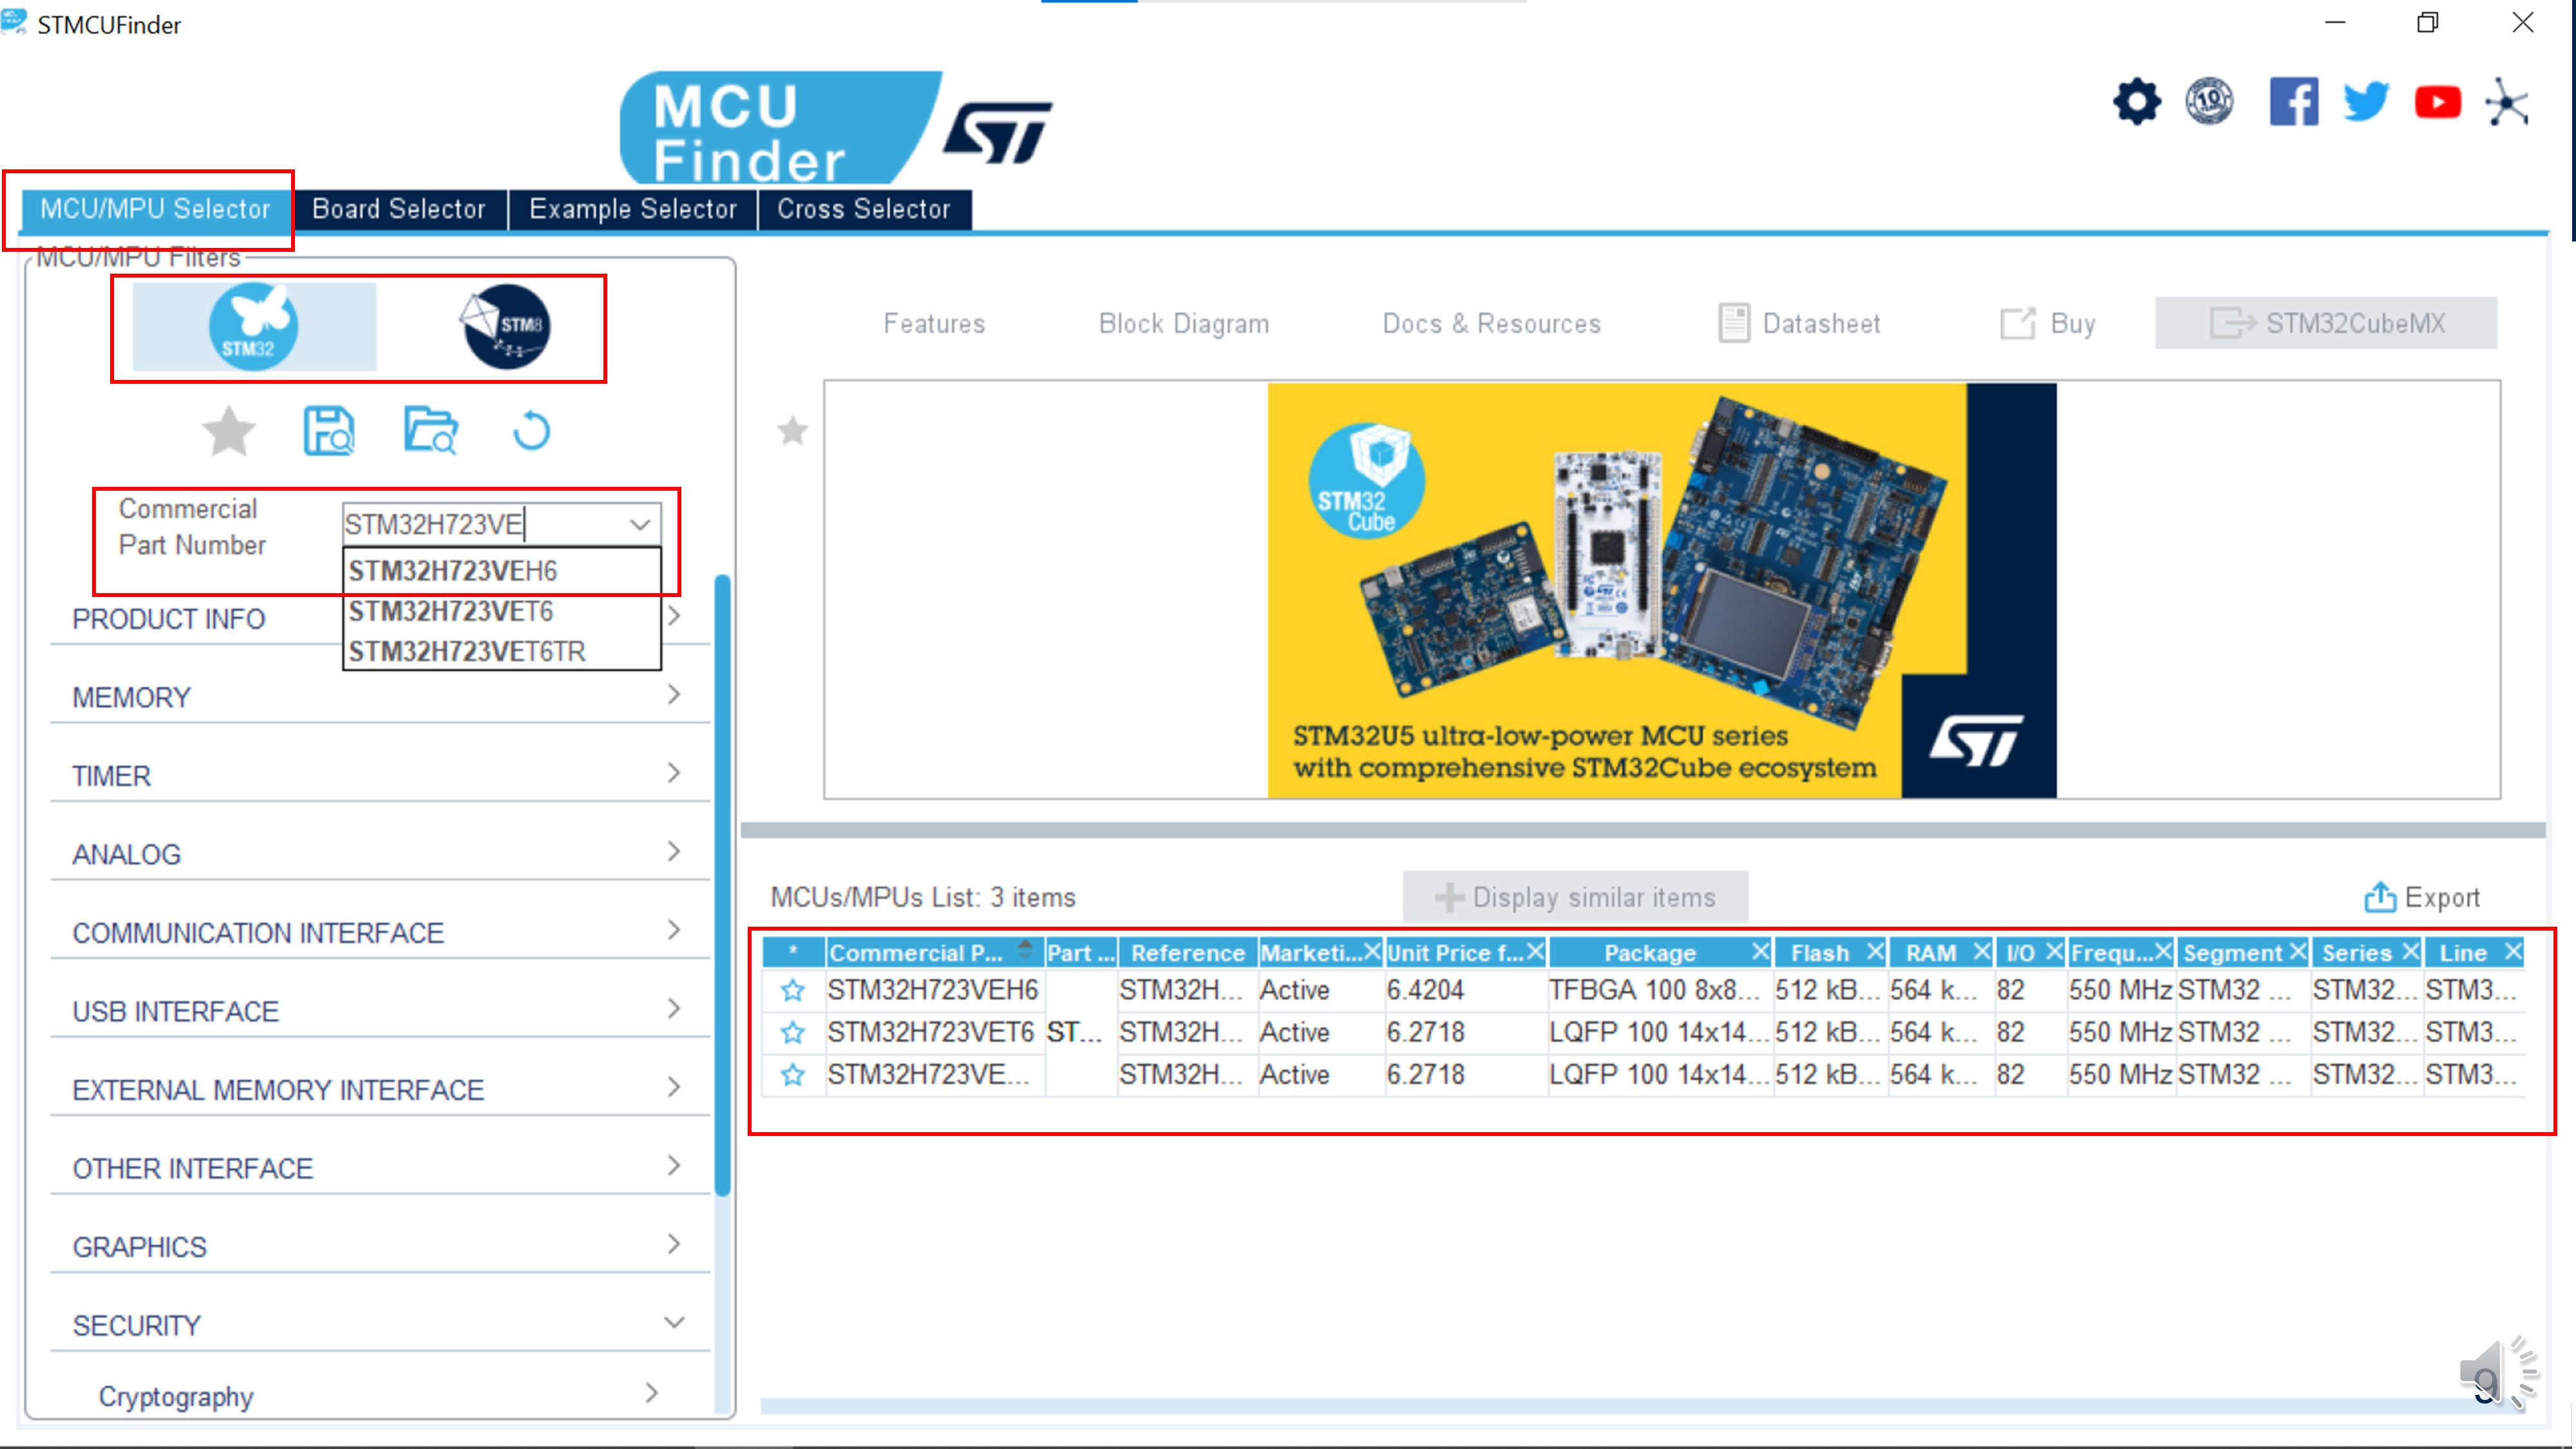Open the settings gear icon
This screenshot has height=1449, width=2576.
coord(2137,102)
